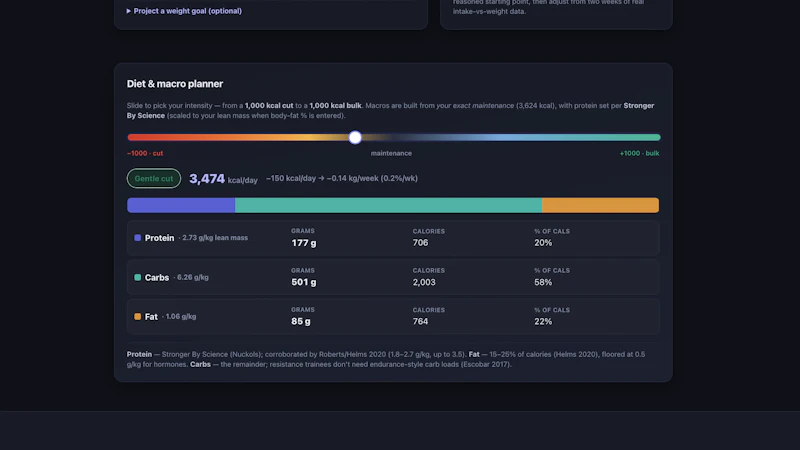Click the Fat color swatch
800x450 pixels.
[x=137, y=317]
